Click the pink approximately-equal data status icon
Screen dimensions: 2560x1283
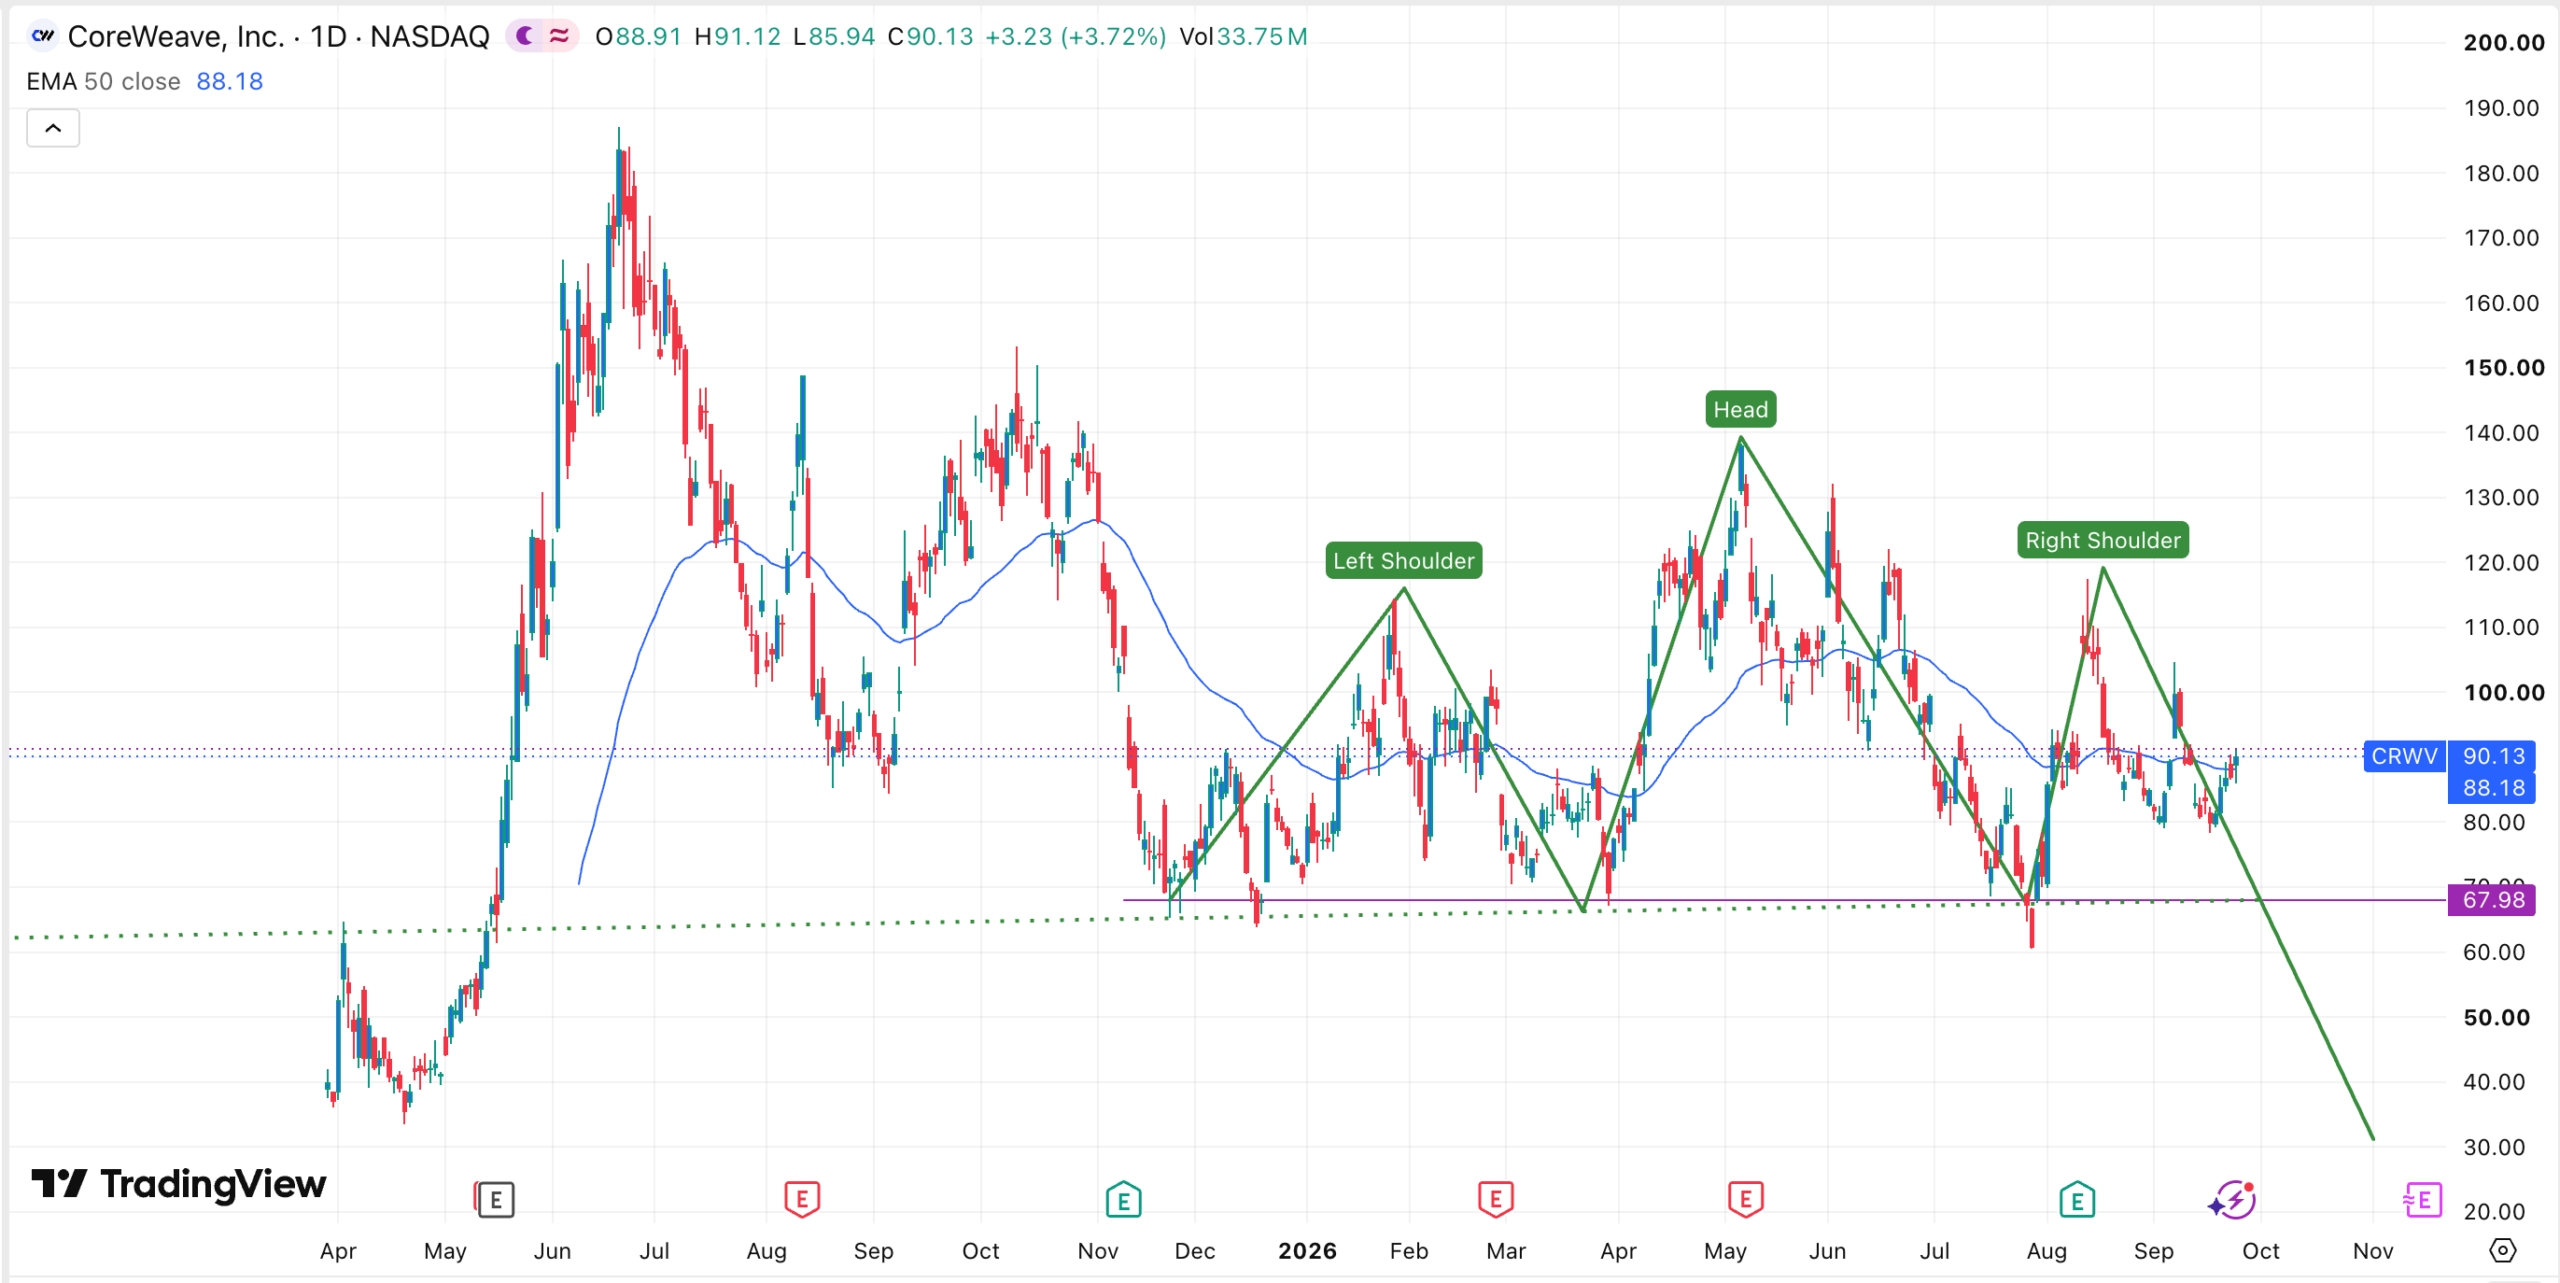[559, 37]
